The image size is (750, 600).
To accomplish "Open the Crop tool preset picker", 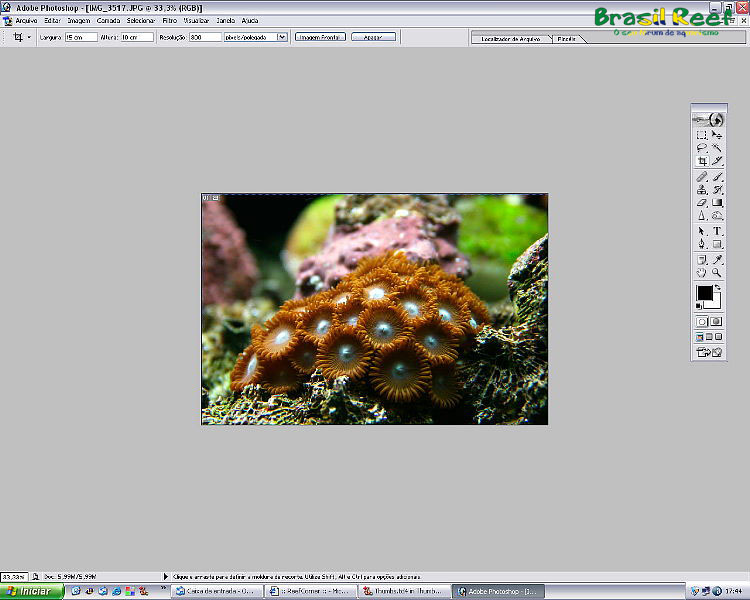I will (22, 37).
